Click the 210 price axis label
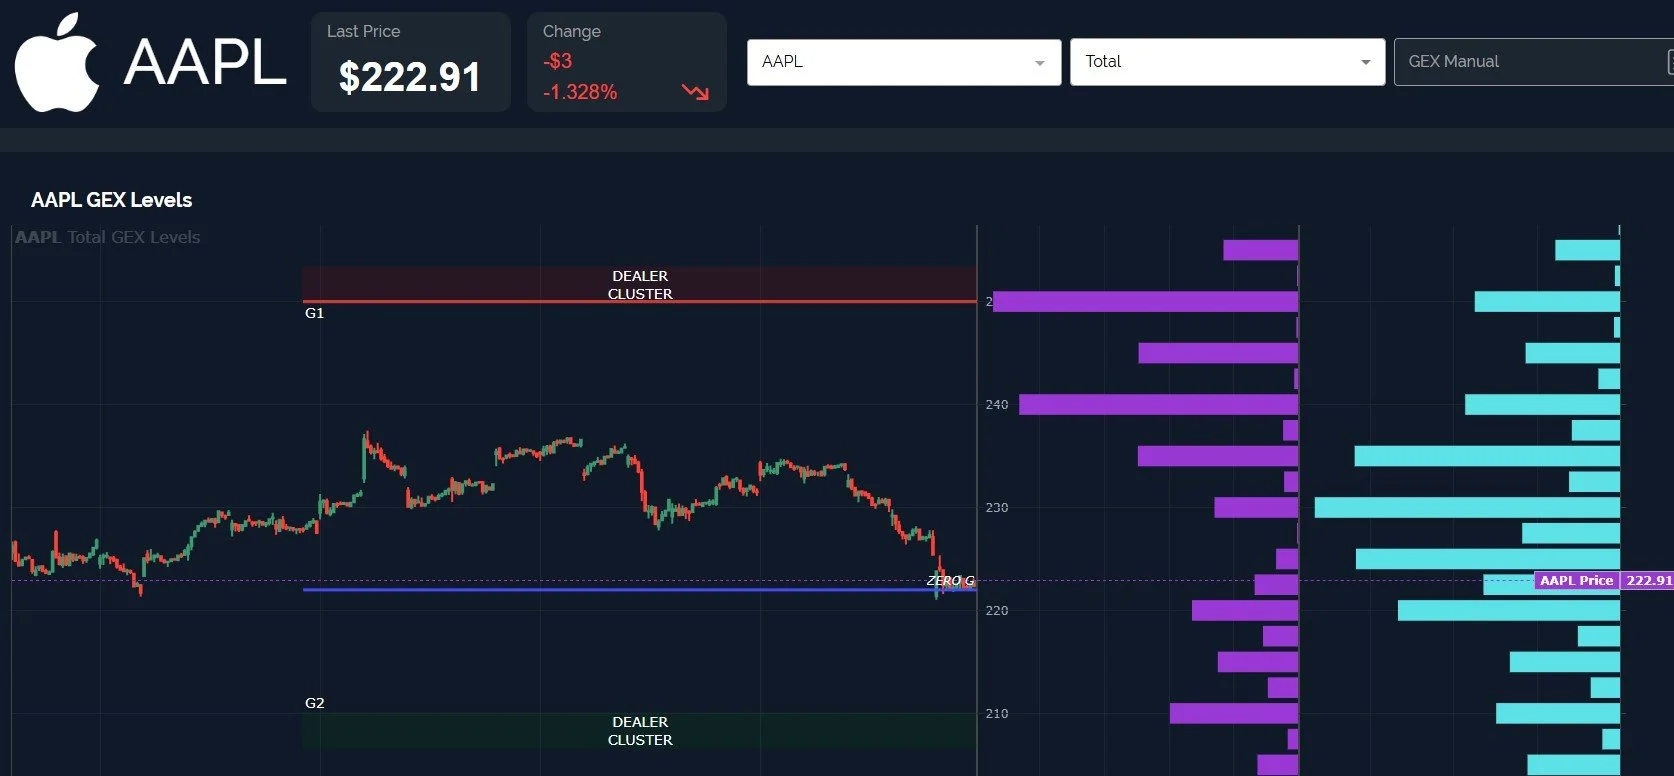This screenshot has width=1674, height=776. click(997, 714)
